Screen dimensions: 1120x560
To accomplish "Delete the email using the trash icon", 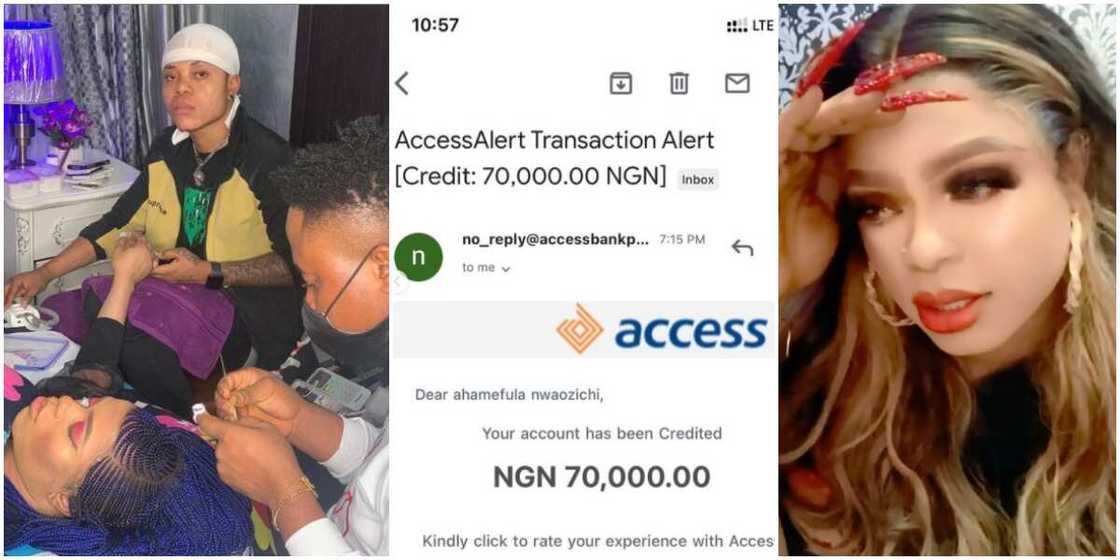I will point(679,84).
